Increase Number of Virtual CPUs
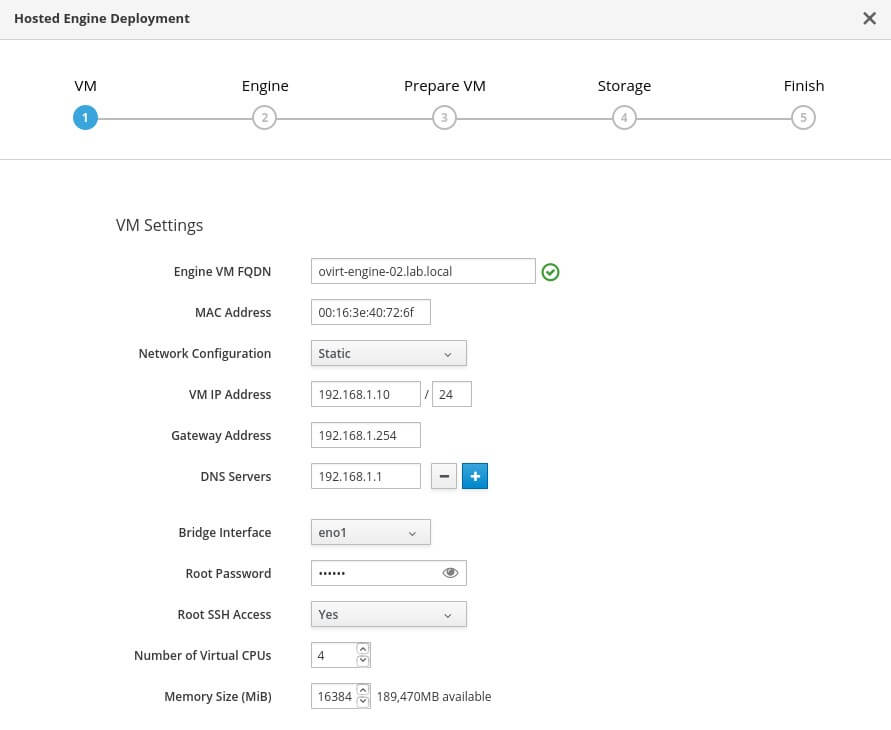 click(x=363, y=649)
